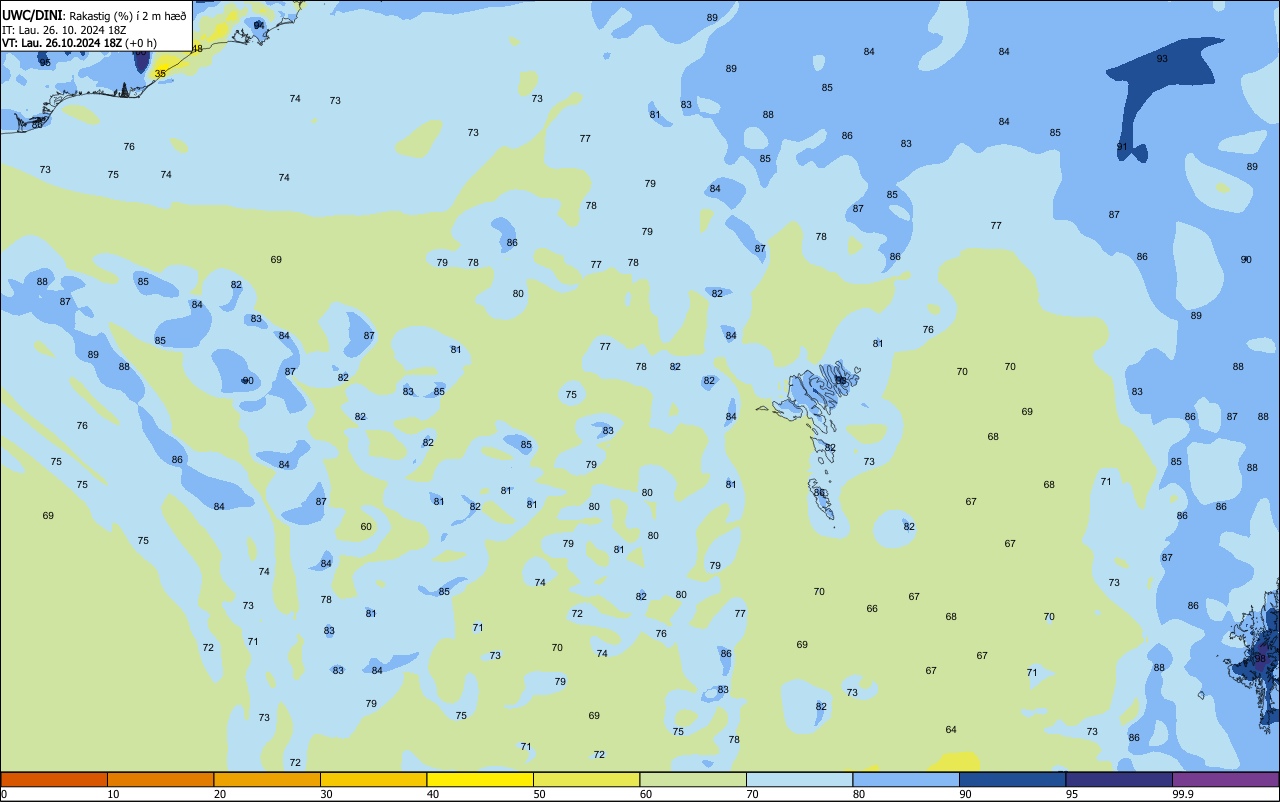The image size is (1280, 802).
Task: Select the 10–20 orange legend color segment
Action: click(160, 779)
